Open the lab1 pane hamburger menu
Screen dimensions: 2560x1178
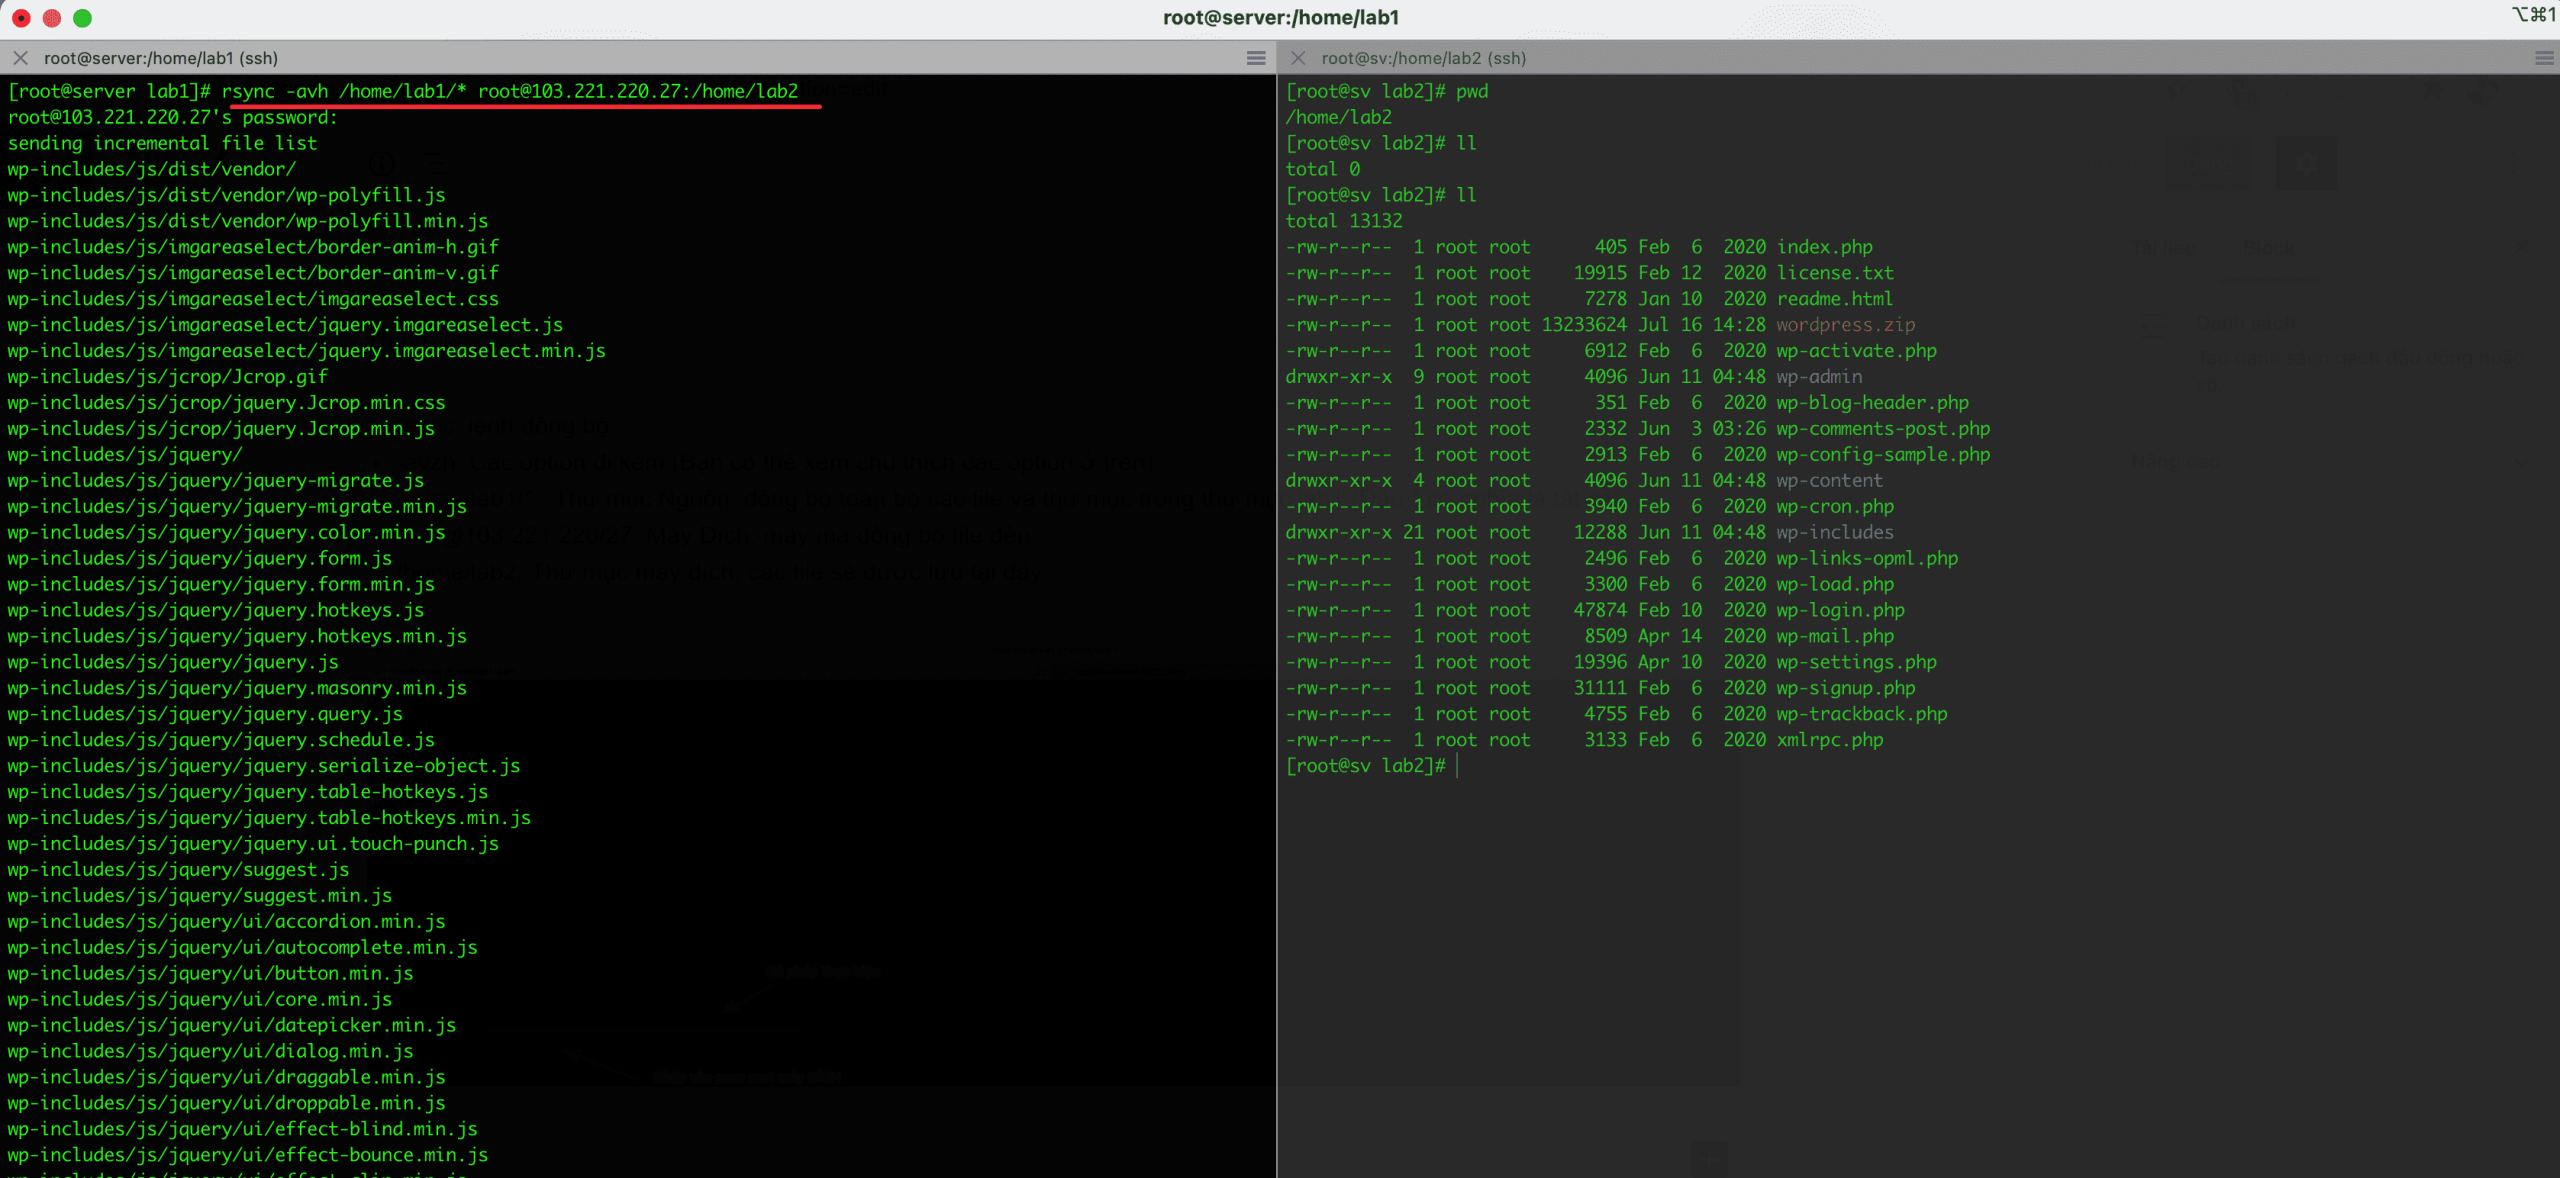coord(1256,58)
